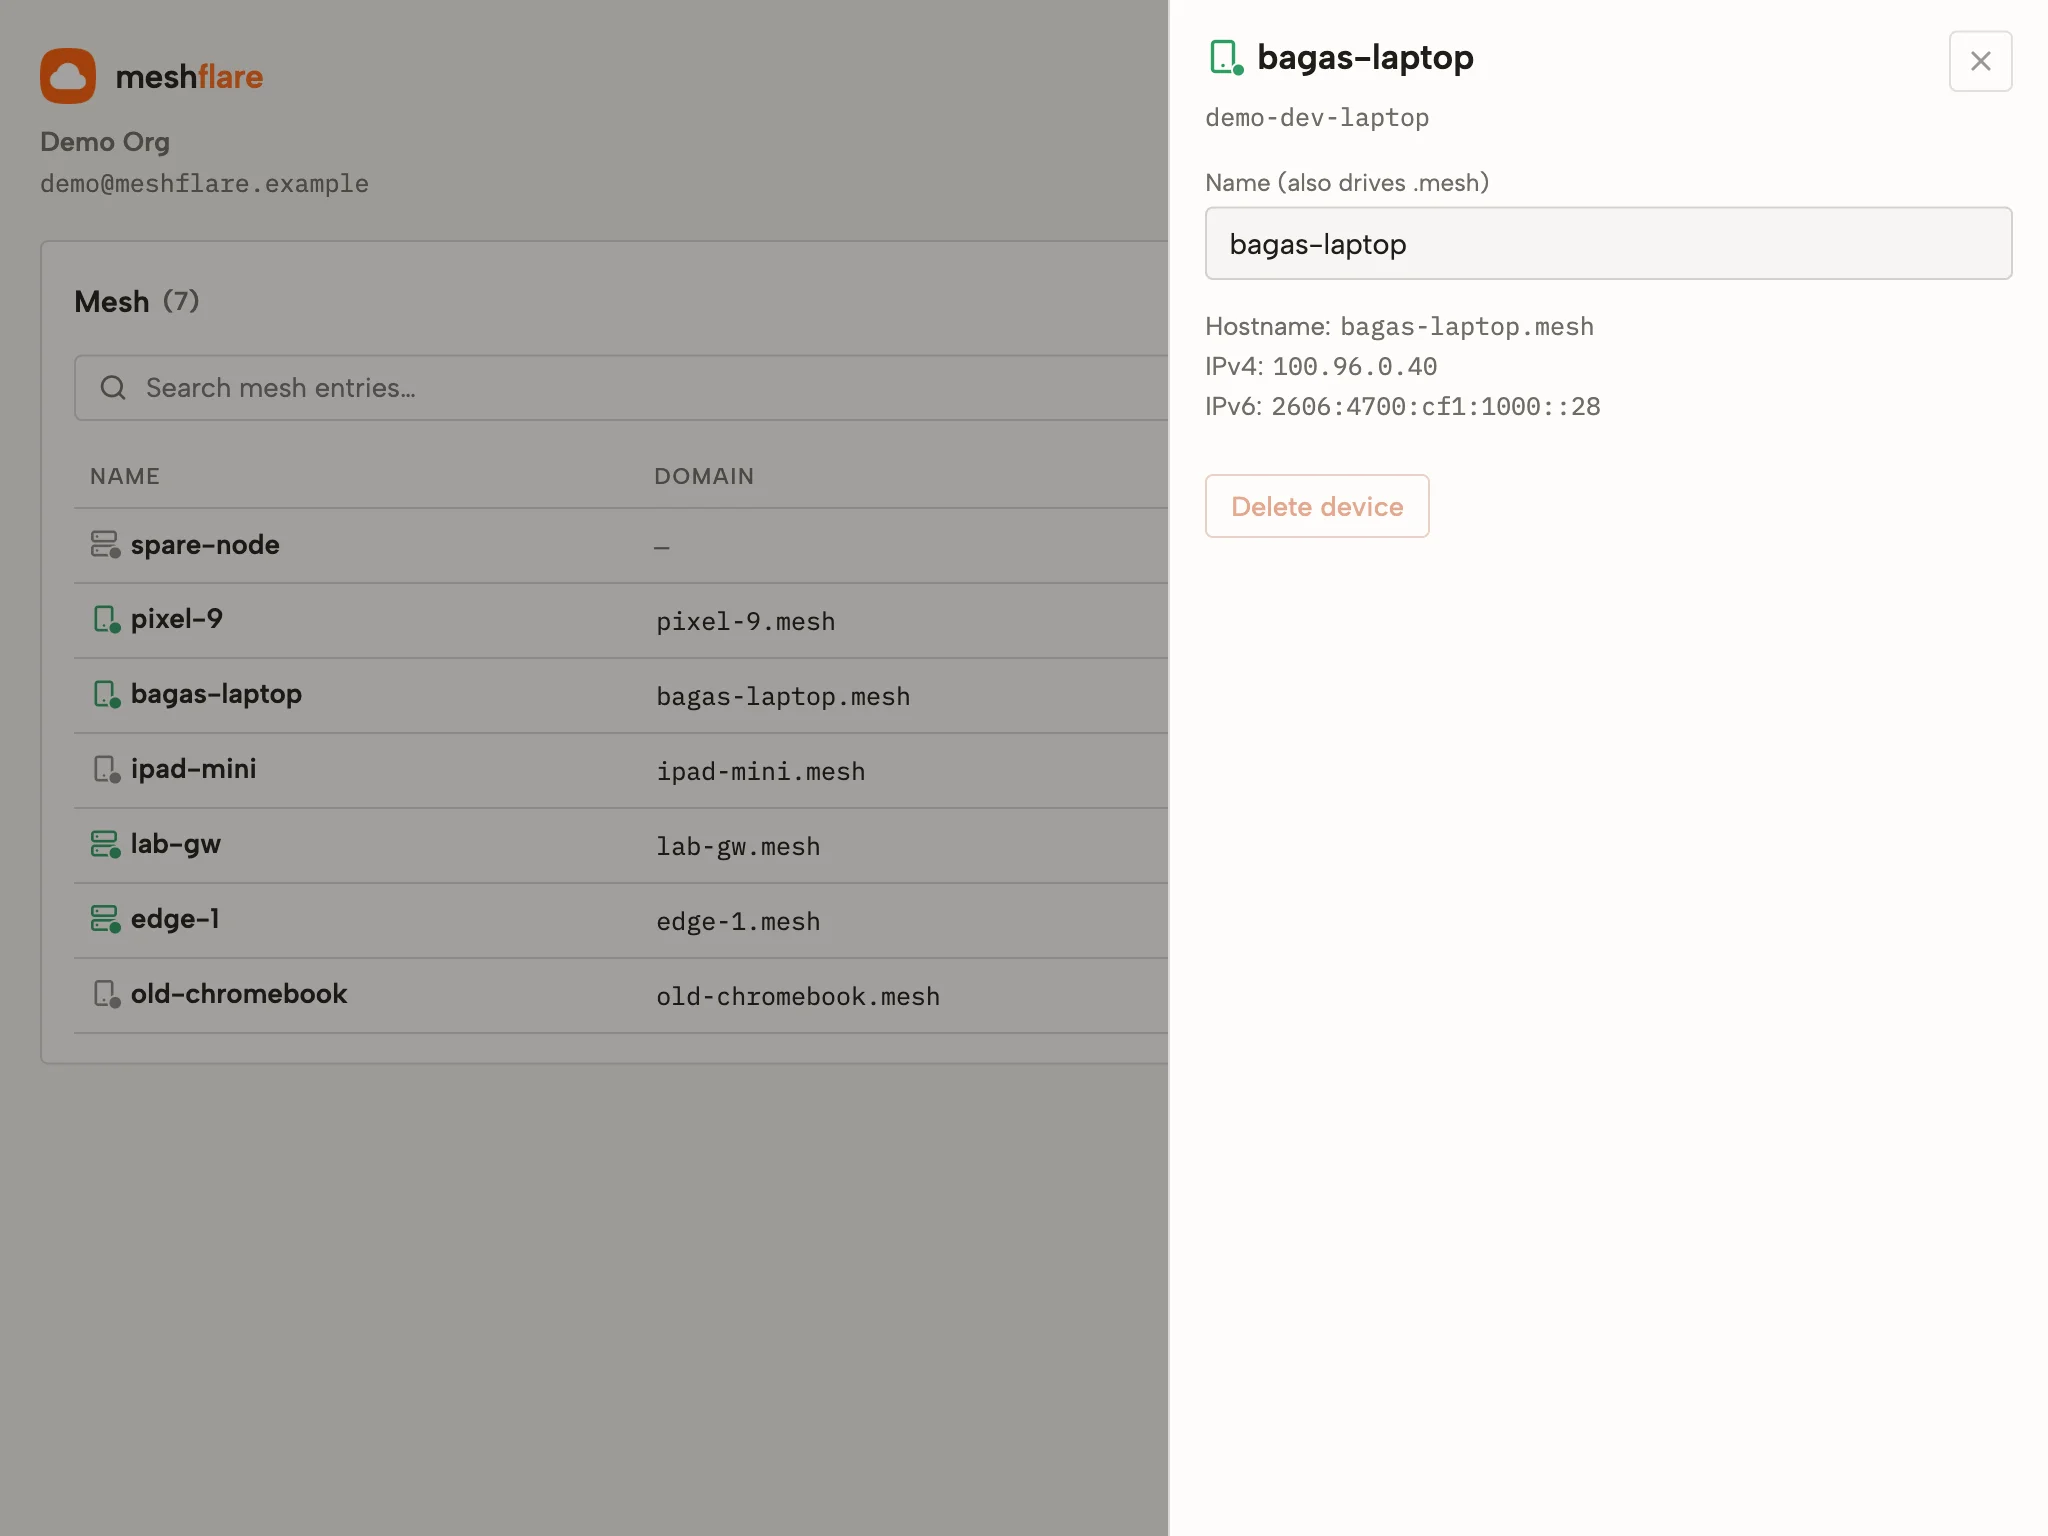Image resolution: width=2048 pixels, height=1536 pixels.
Task: Open the ipad-mini entry name
Action: [x=193, y=769]
